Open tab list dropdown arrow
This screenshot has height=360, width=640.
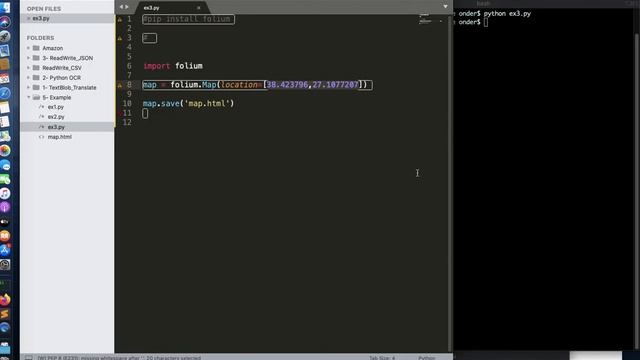click(x=445, y=7)
